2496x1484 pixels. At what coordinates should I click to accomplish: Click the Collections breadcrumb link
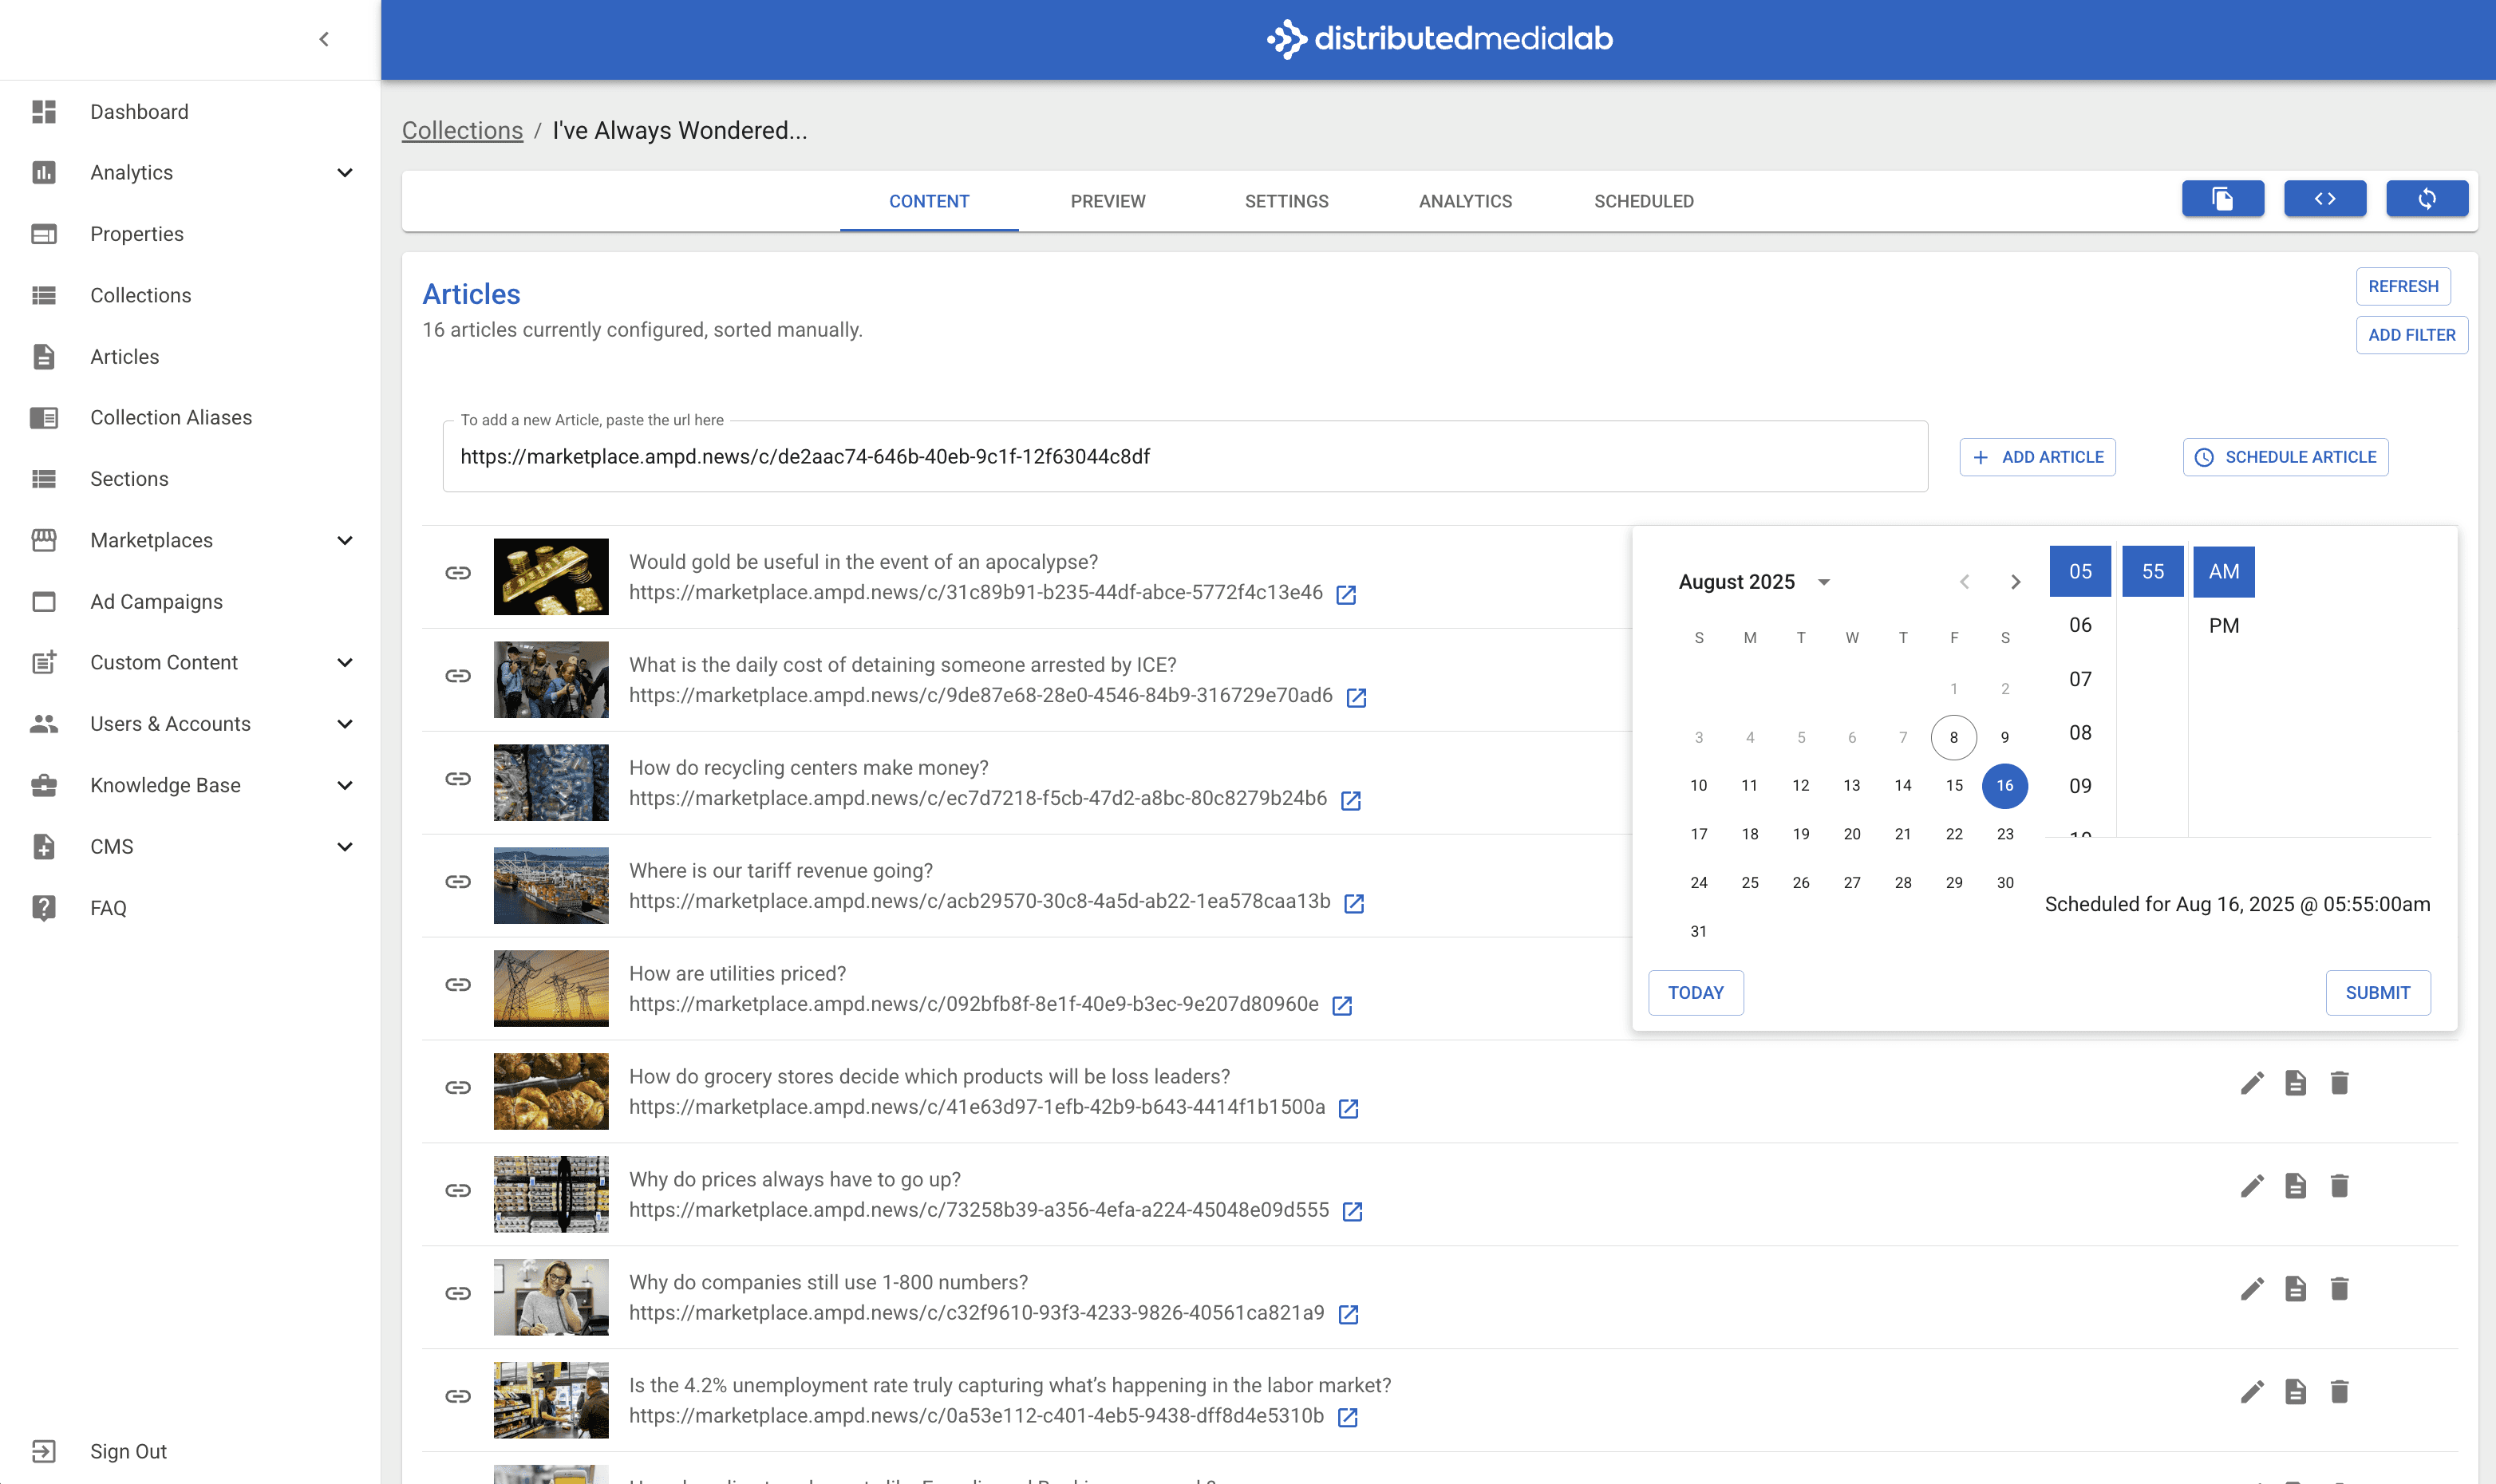coord(462,131)
